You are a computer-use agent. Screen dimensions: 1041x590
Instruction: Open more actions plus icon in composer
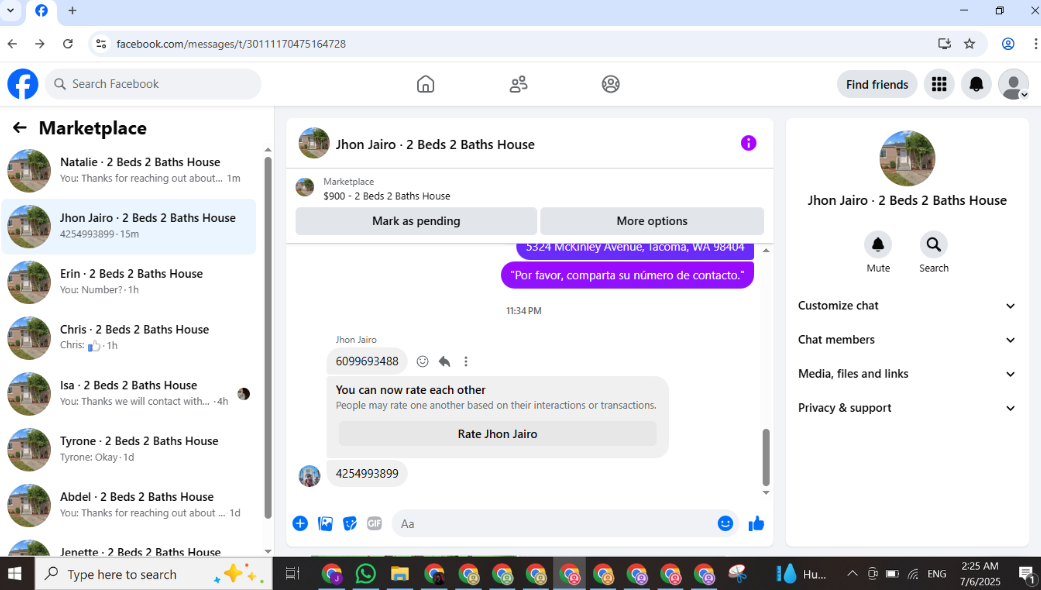300,524
